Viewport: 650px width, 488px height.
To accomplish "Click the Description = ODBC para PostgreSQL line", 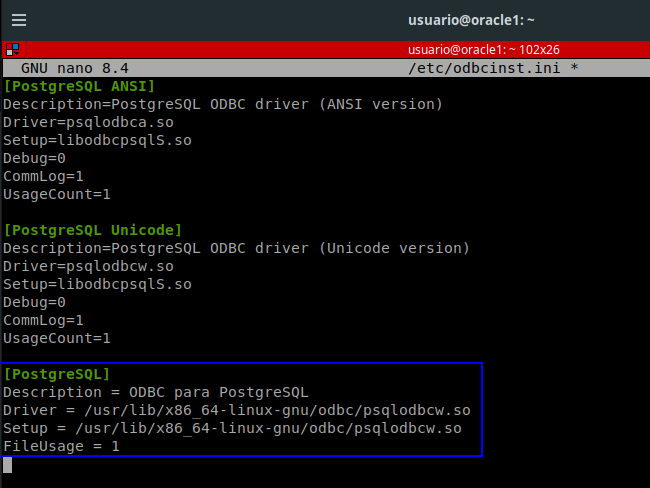I will (156, 392).
